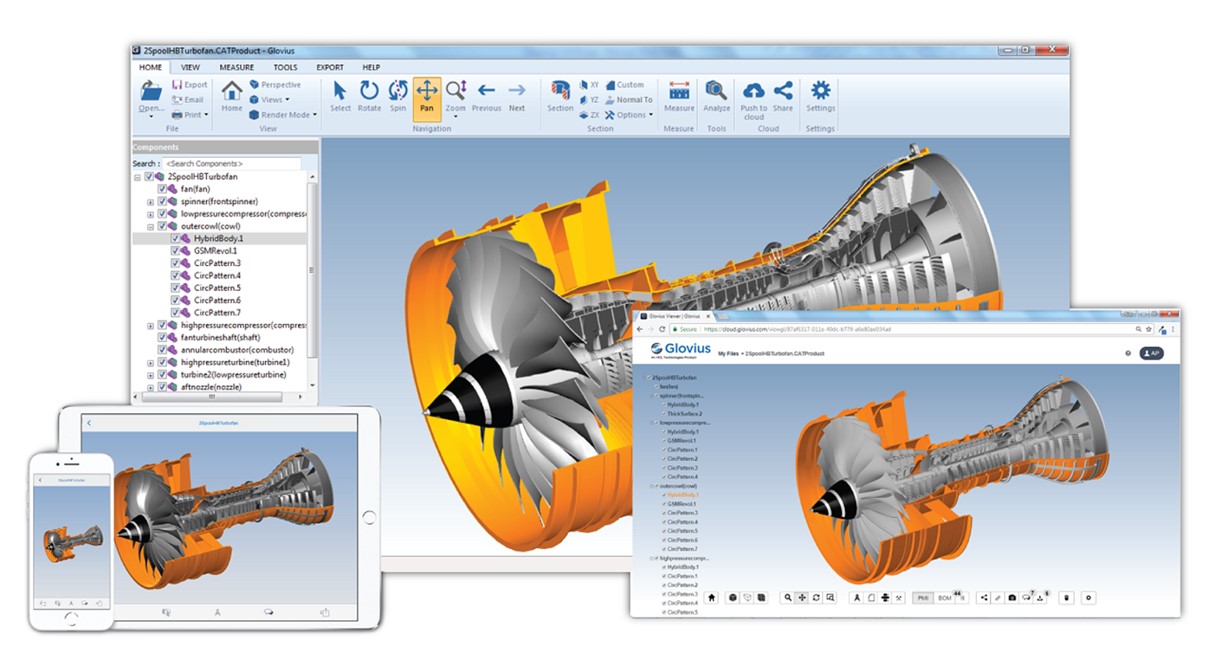Untick the annularcombustor(combustor) checkbox
1215x666 pixels.
coord(162,350)
